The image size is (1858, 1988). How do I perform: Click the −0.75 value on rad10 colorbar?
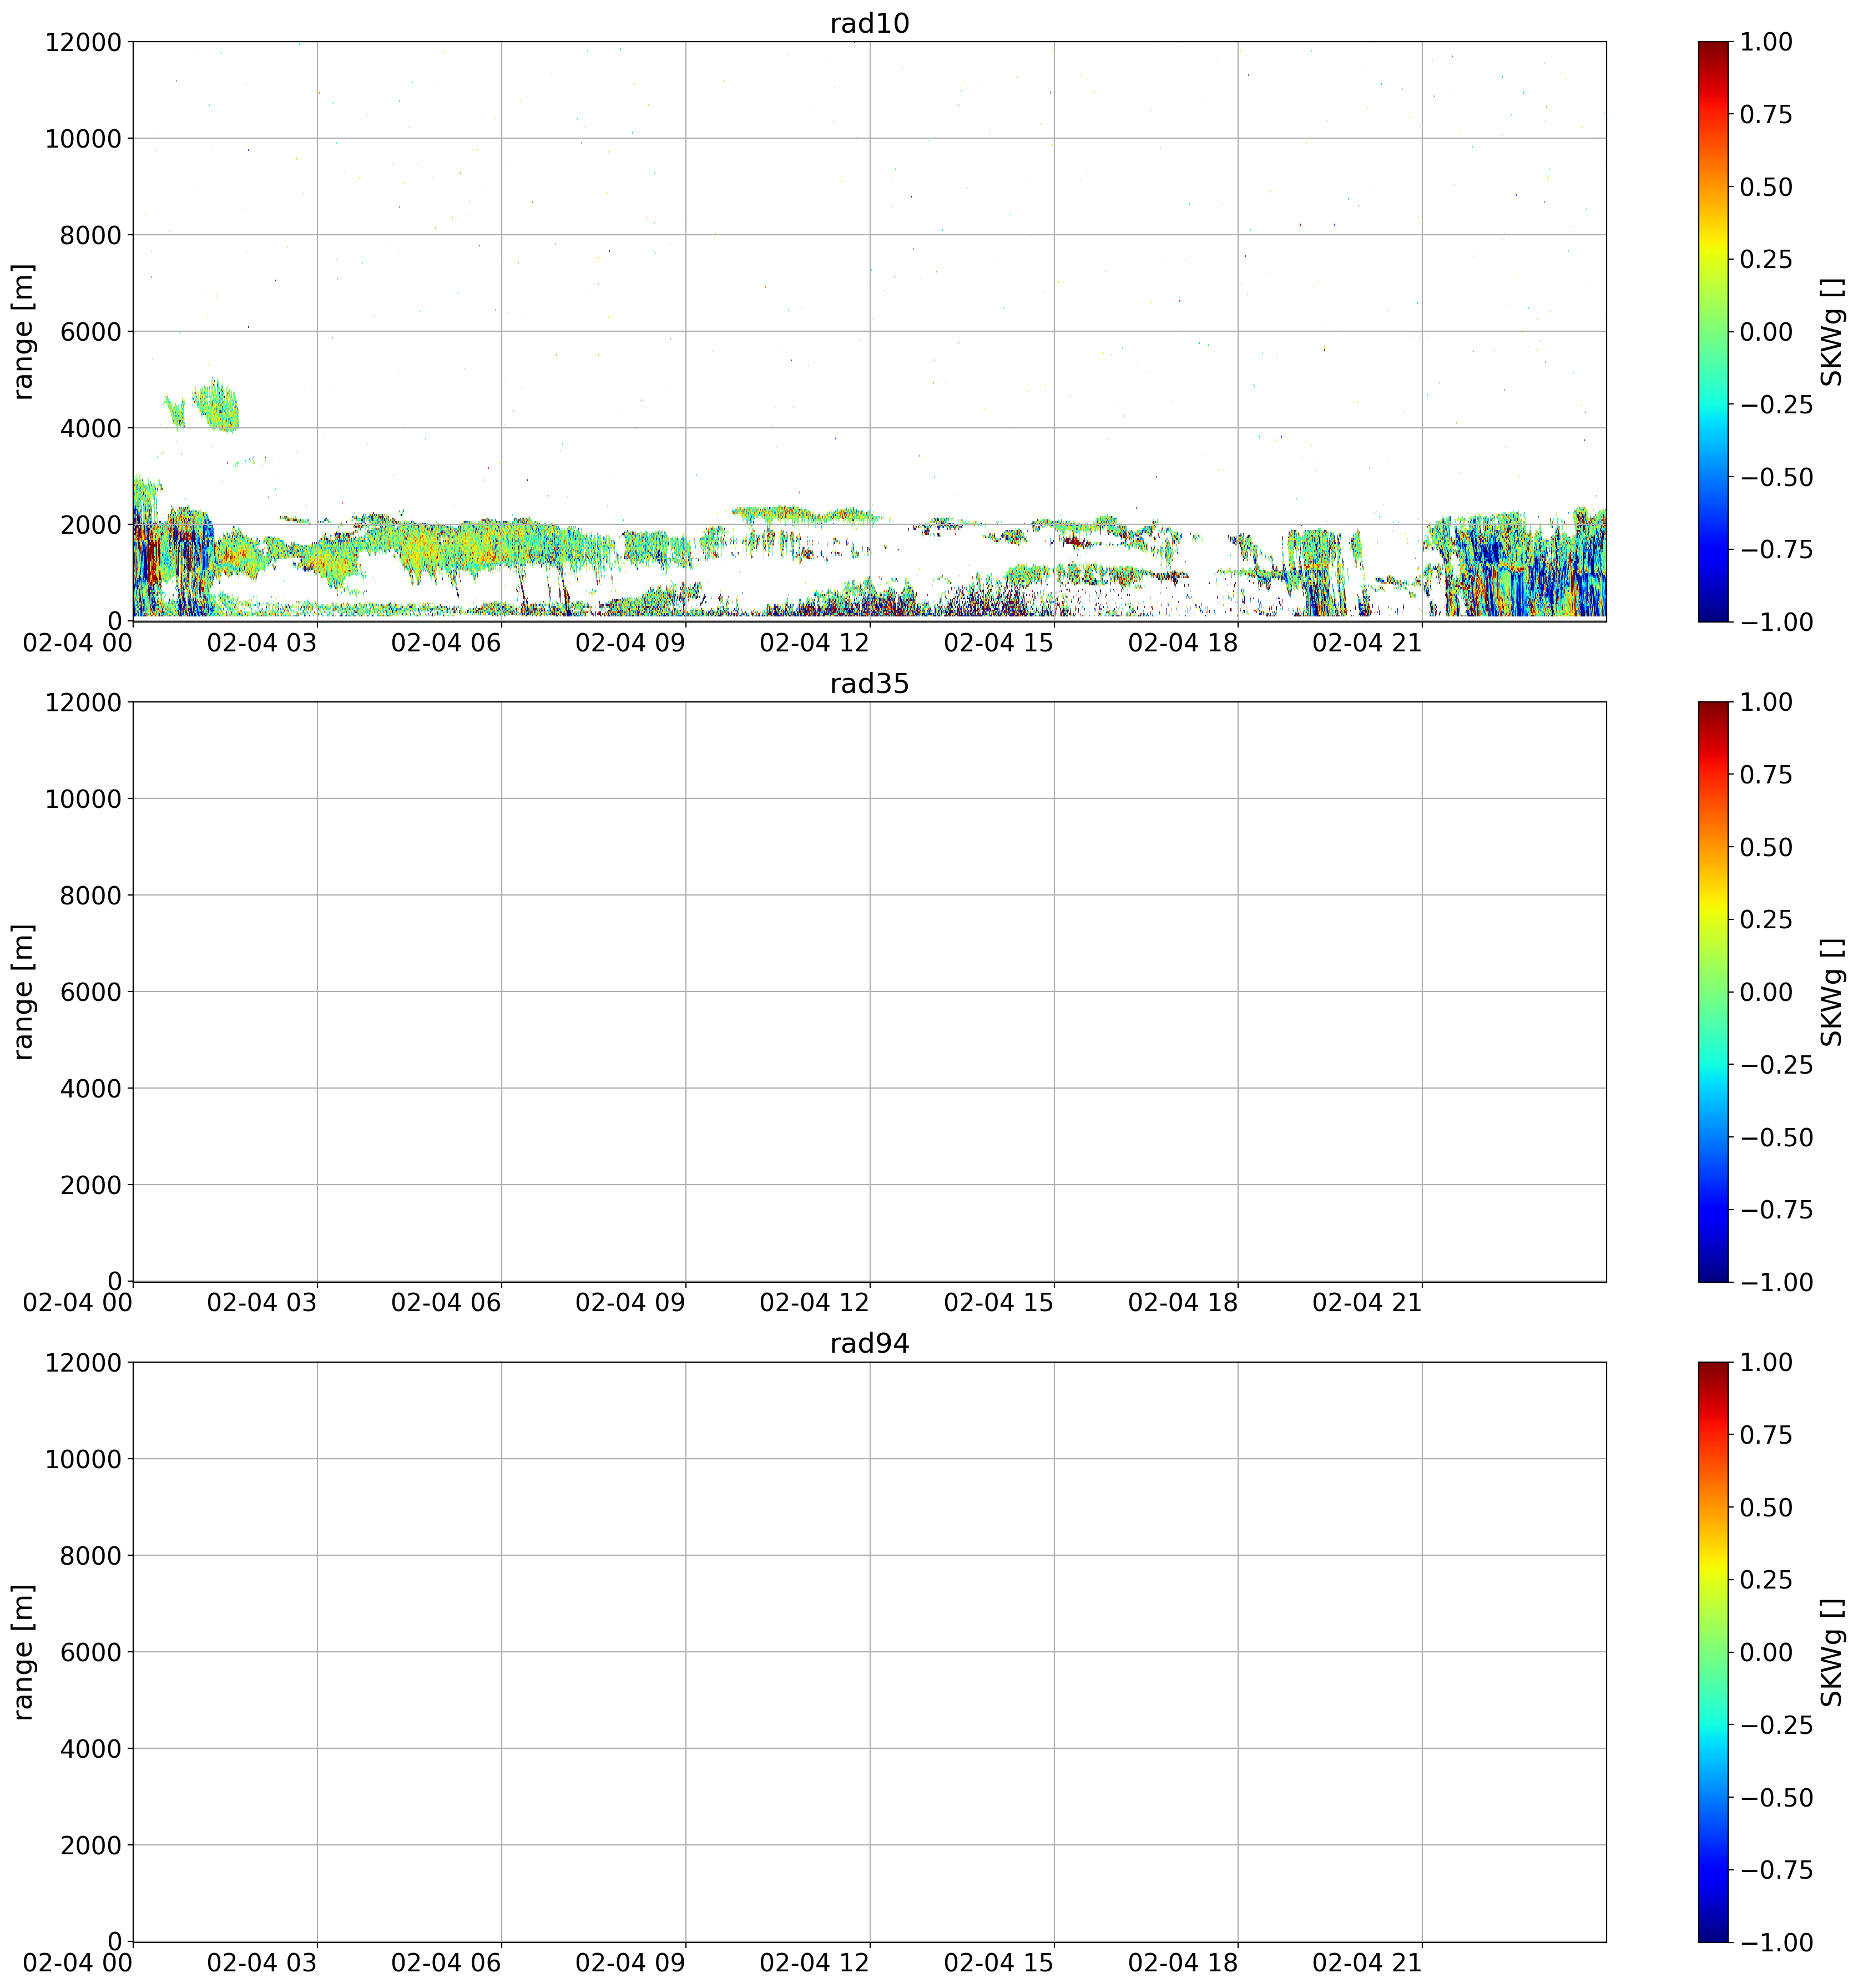point(1776,549)
